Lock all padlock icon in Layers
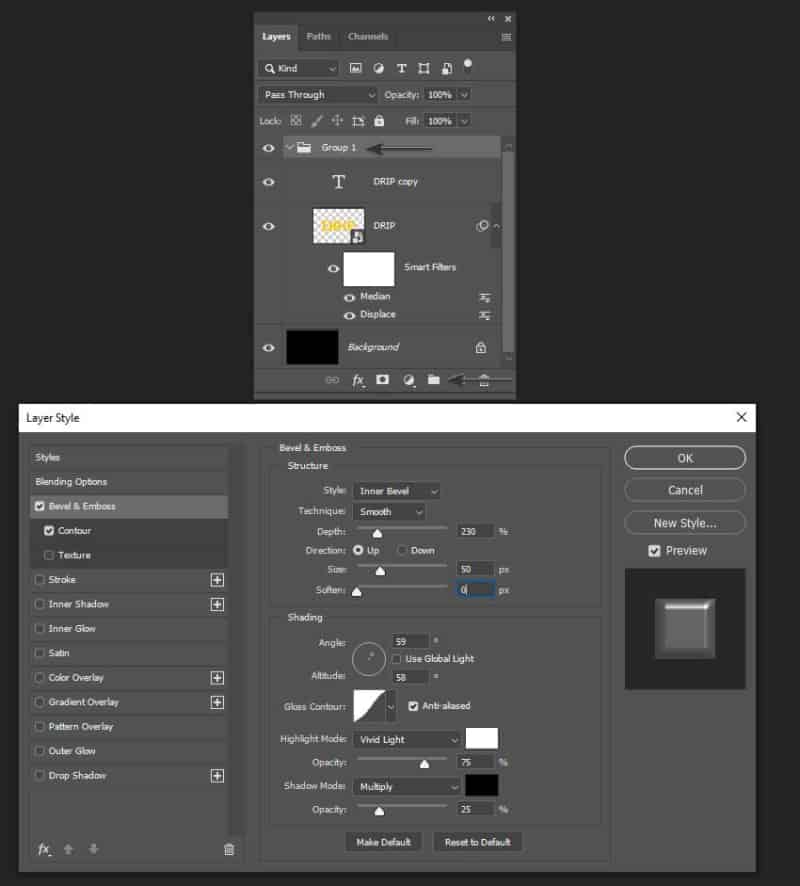800x886 pixels. [379, 120]
